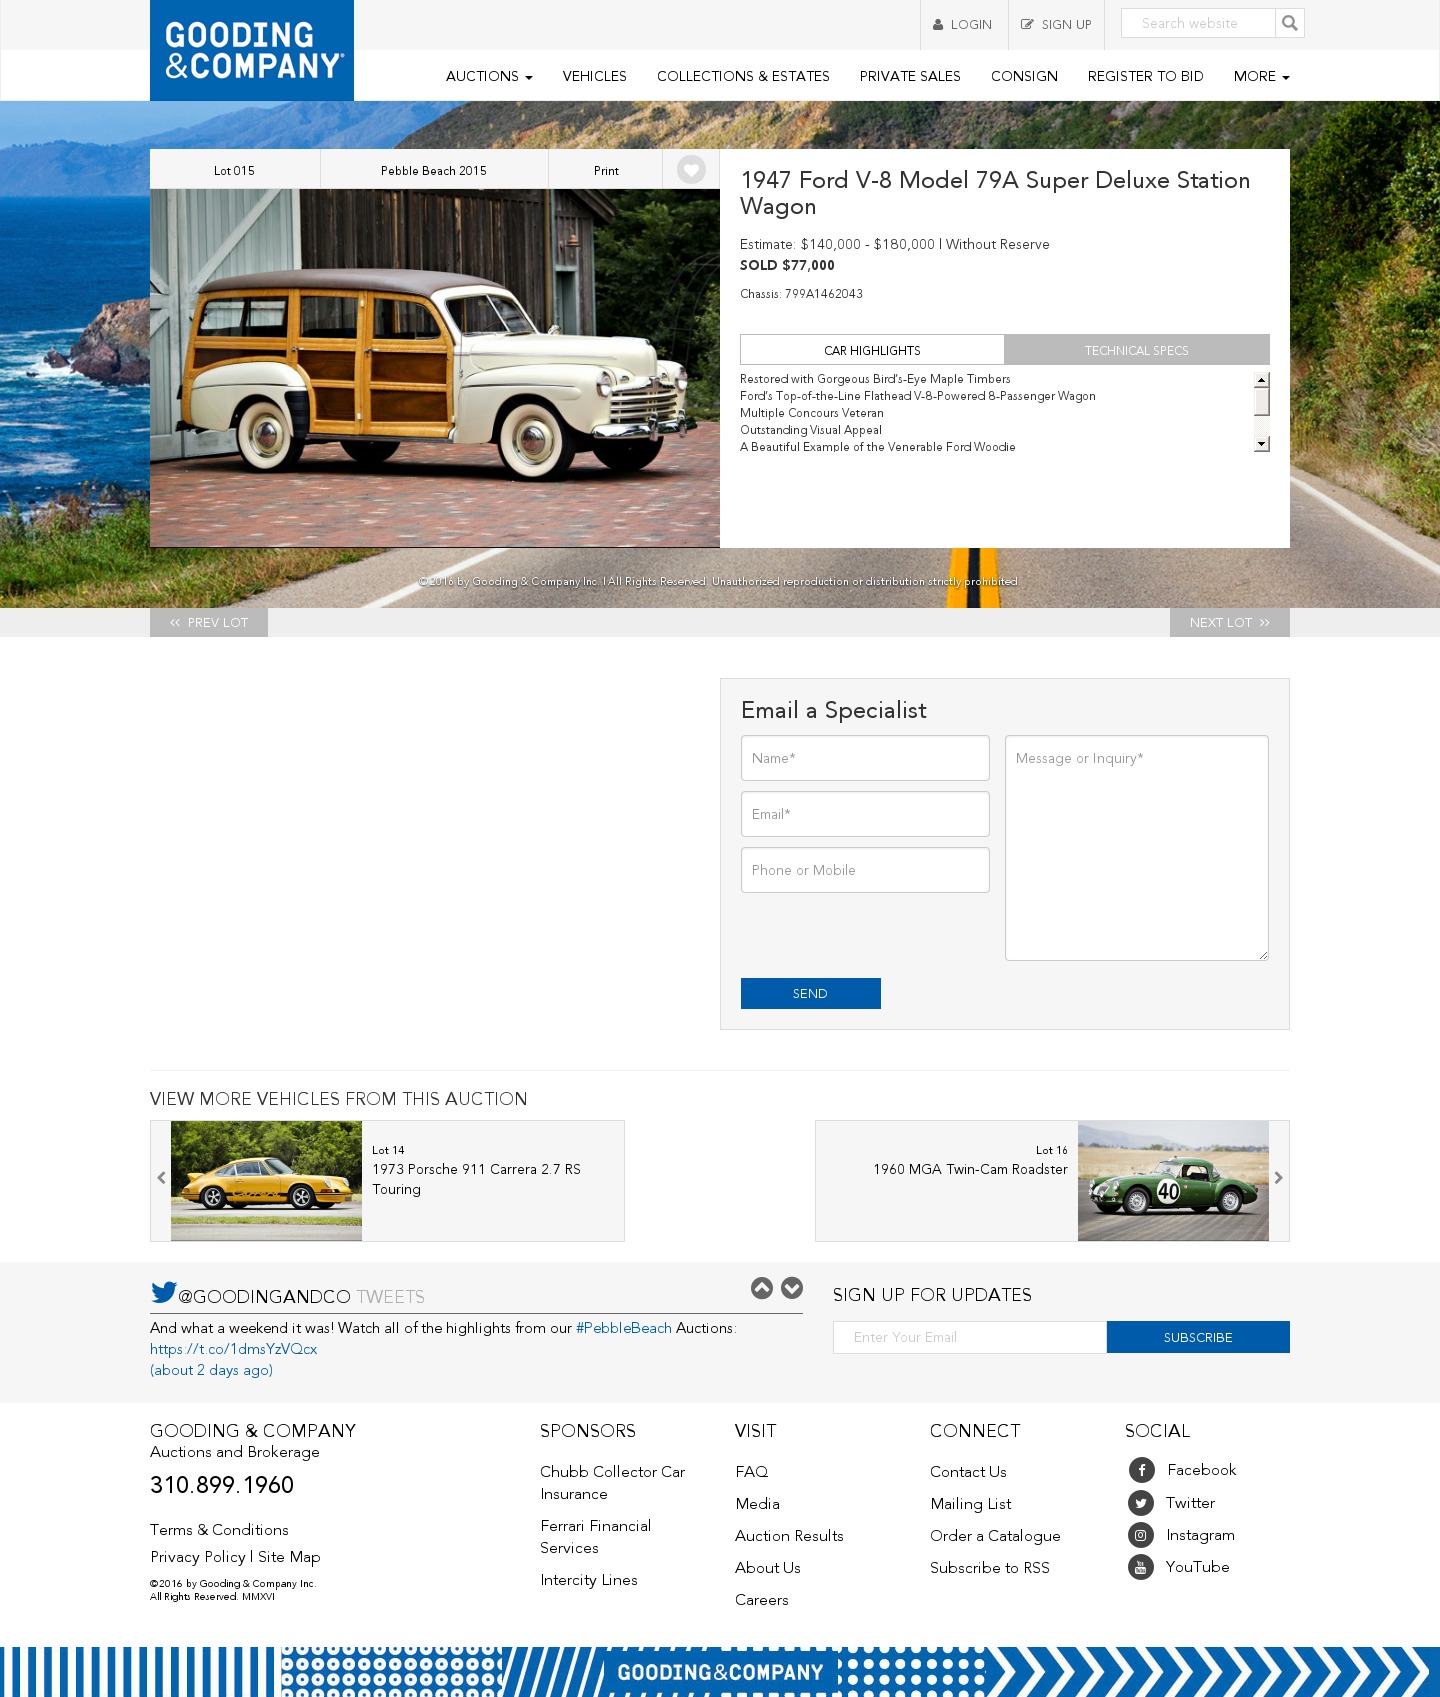
Task: Open the Contact Us link
Action: point(968,1472)
